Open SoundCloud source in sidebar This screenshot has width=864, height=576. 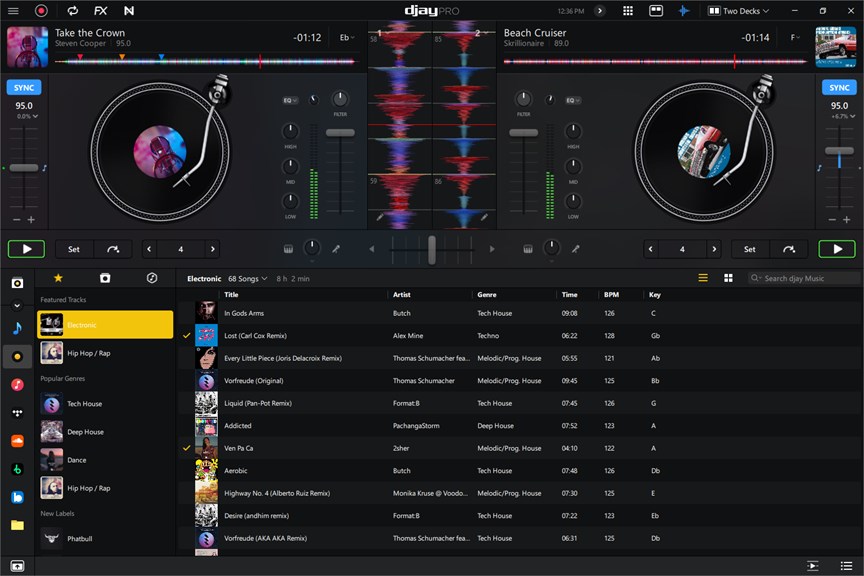tap(17, 441)
